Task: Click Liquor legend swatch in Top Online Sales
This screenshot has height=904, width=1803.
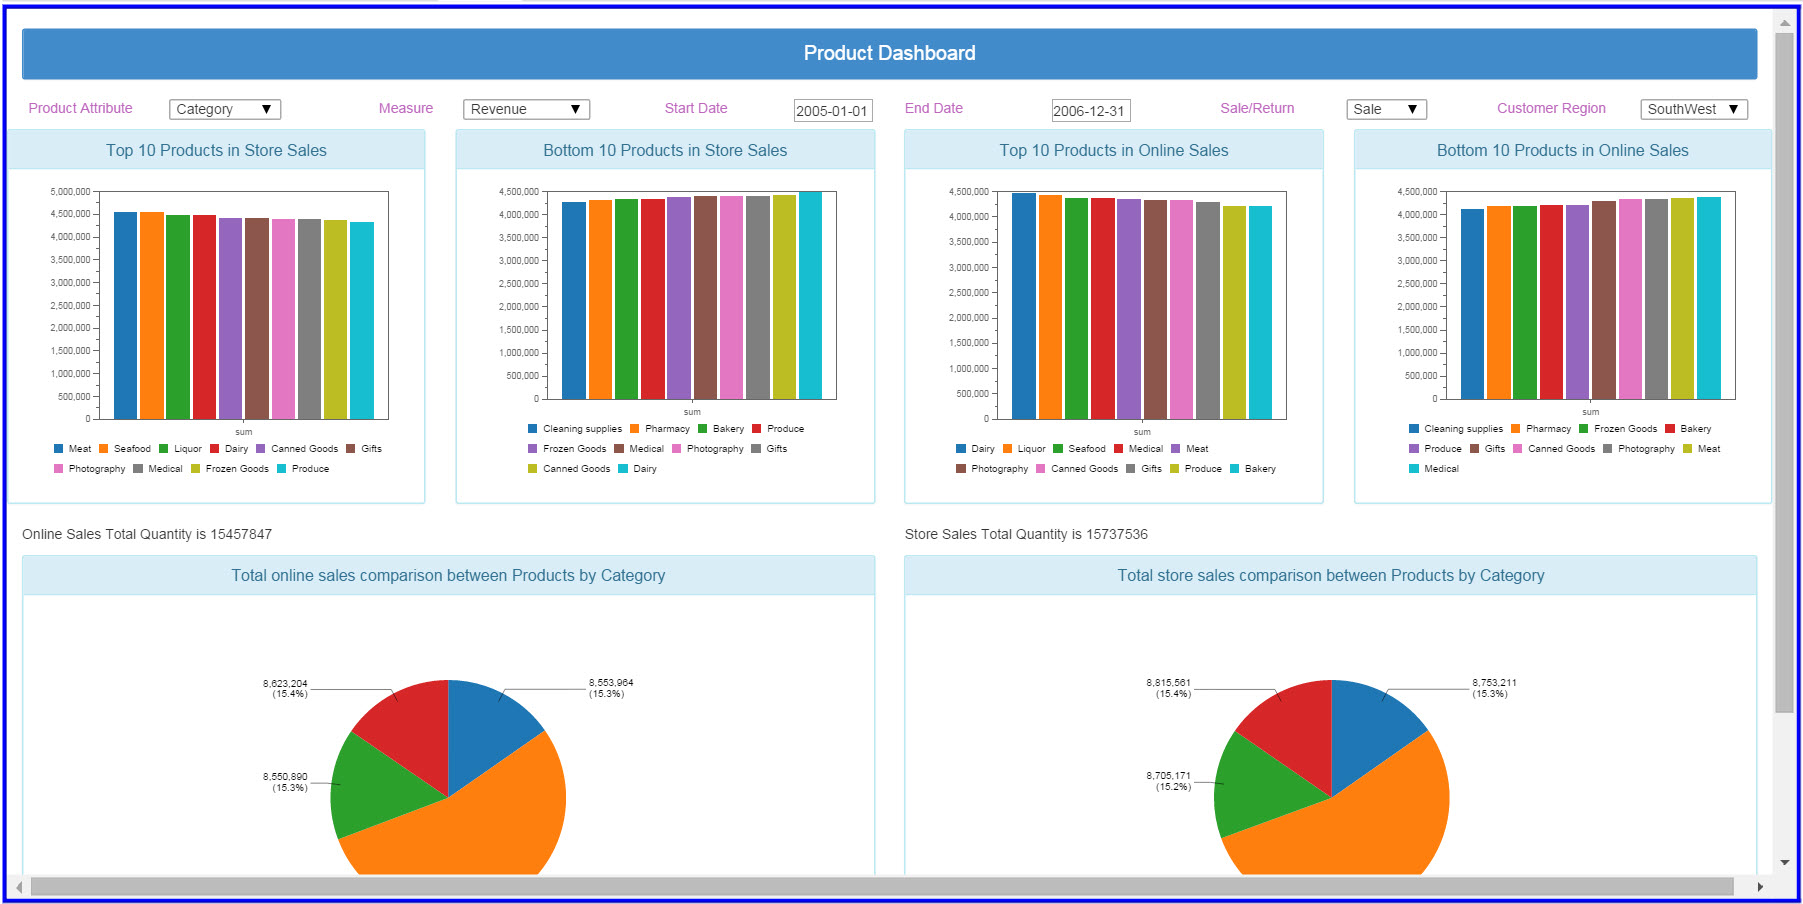Action: [1008, 449]
